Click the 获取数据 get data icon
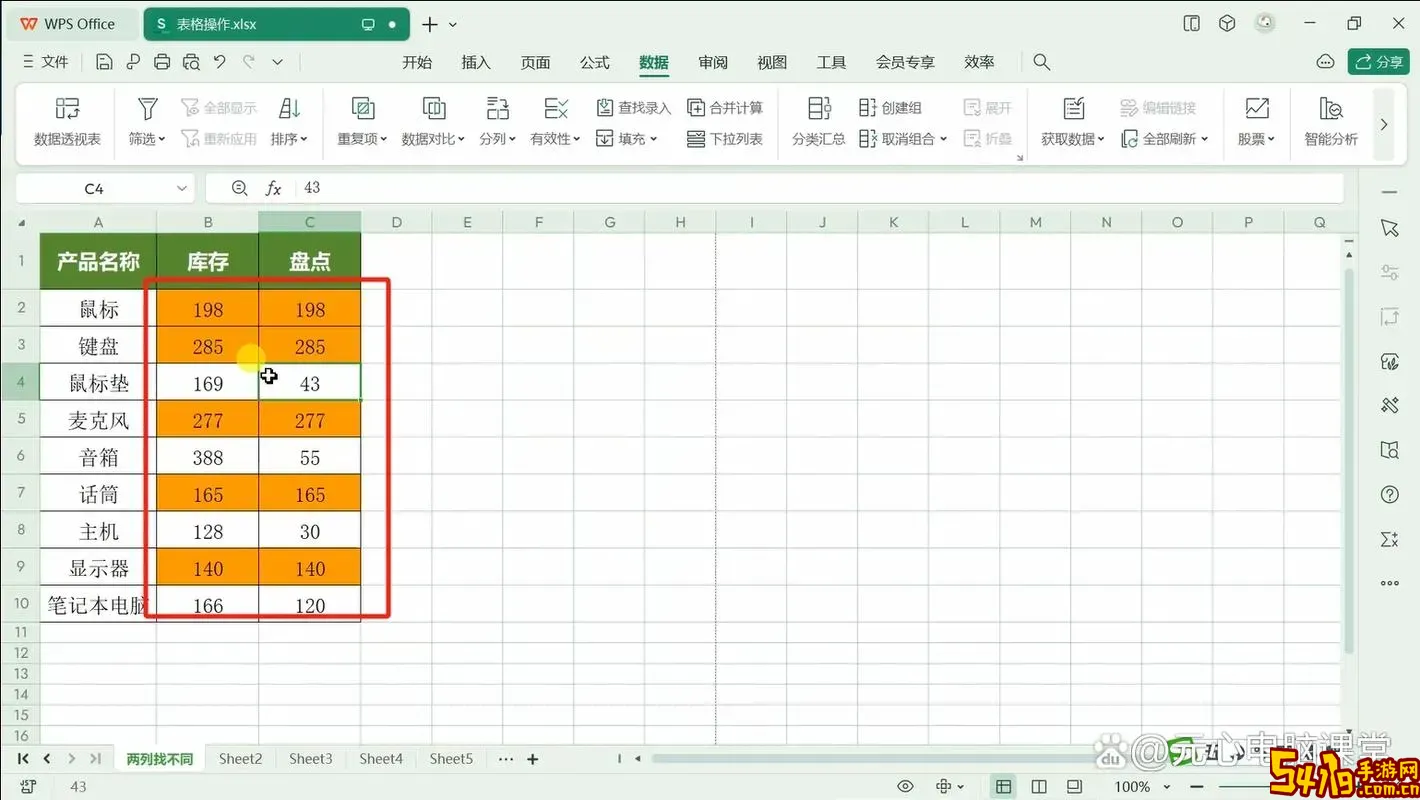This screenshot has height=800, width=1420. (x=1073, y=108)
